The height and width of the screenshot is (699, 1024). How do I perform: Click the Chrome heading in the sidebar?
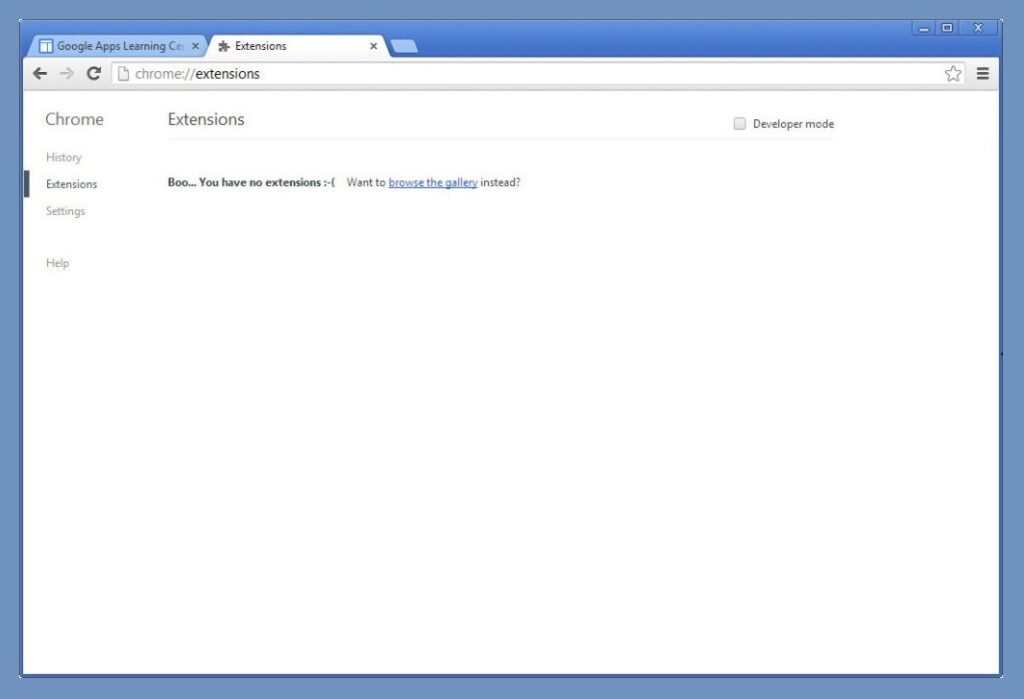click(x=74, y=119)
